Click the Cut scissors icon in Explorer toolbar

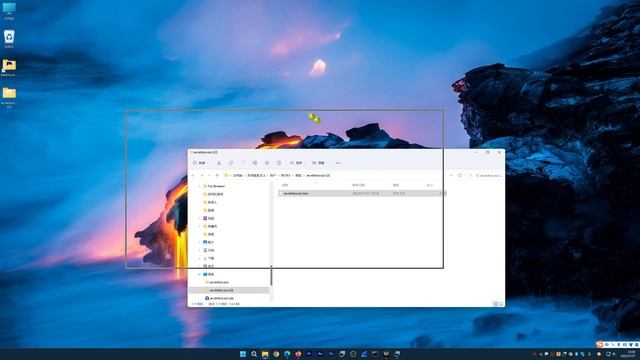click(x=219, y=163)
